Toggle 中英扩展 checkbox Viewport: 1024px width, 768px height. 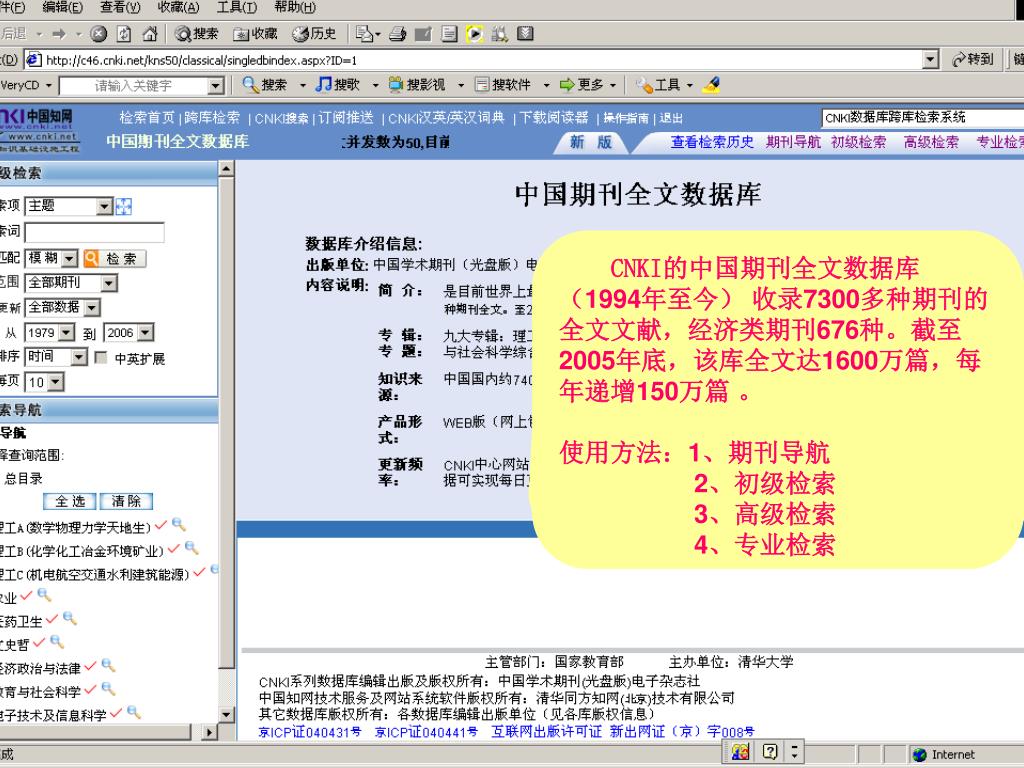[x=101, y=358]
